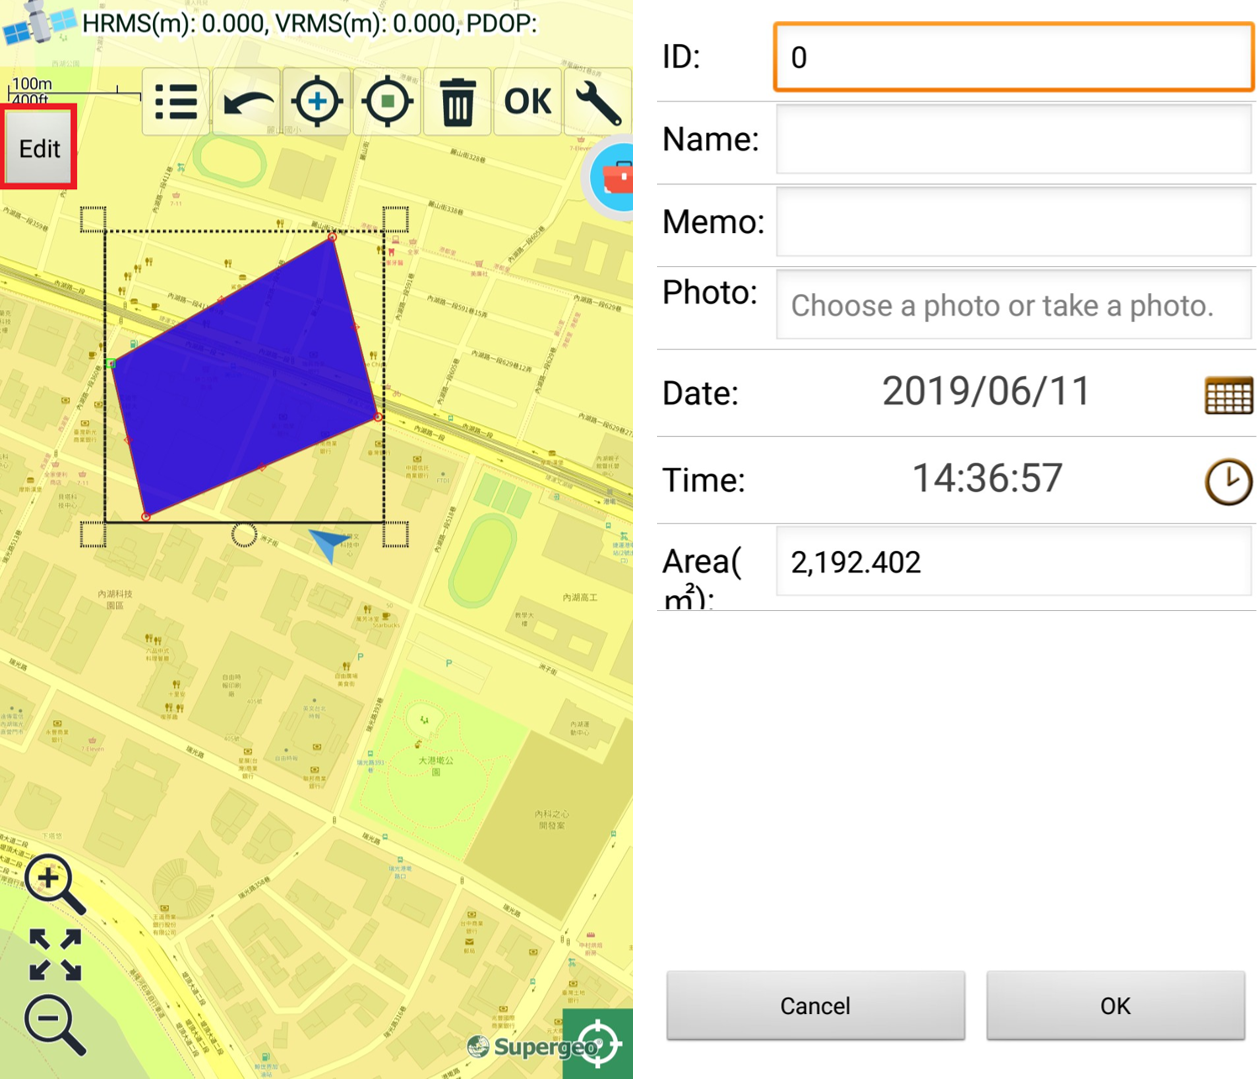
Task: Cancel the attribute form
Action: coord(815,1006)
